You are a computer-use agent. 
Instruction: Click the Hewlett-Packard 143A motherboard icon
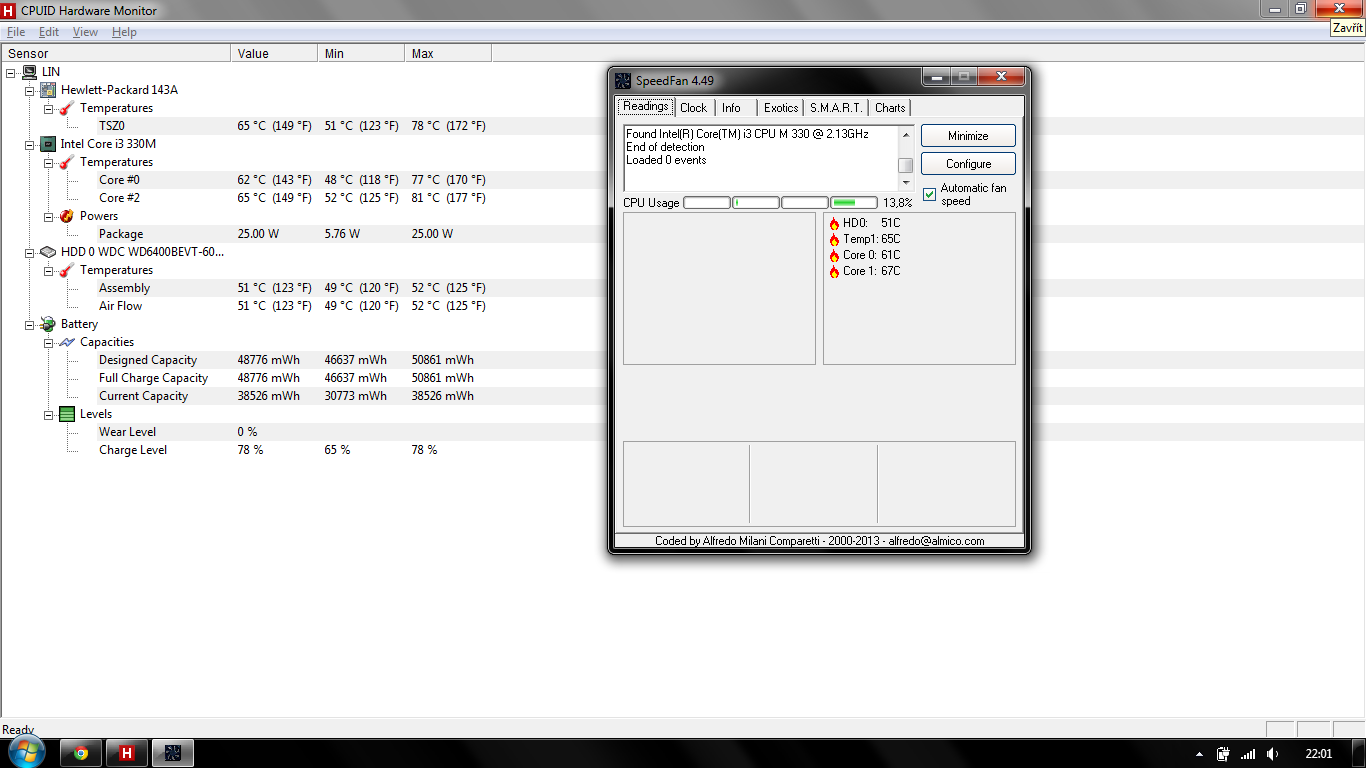(48, 90)
